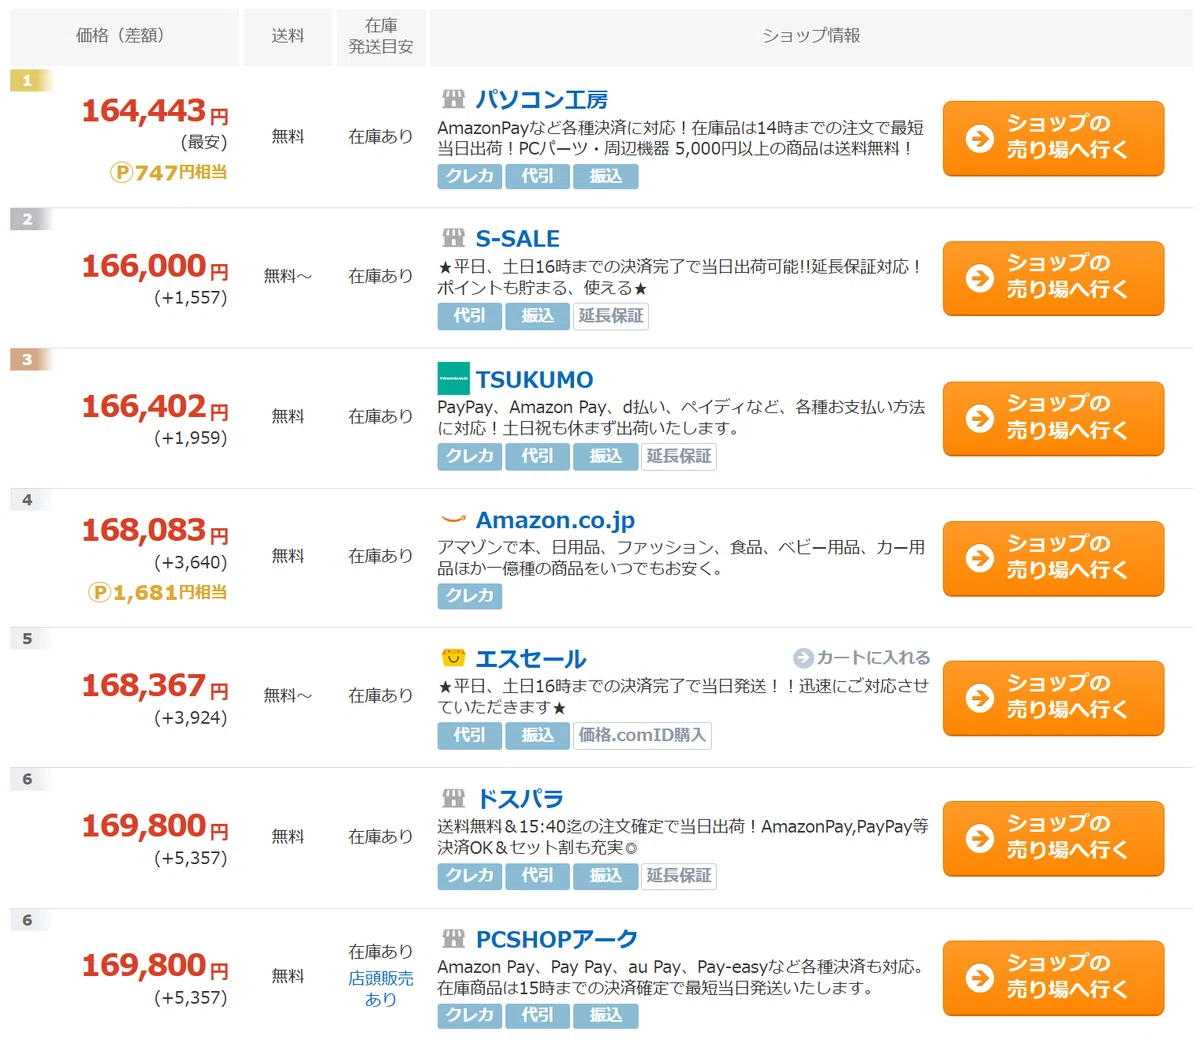Click the price 168,083円 for Amazon.co.jp
The image size is (1200, 1047).
pyautogui.click(x=155, y=530)
